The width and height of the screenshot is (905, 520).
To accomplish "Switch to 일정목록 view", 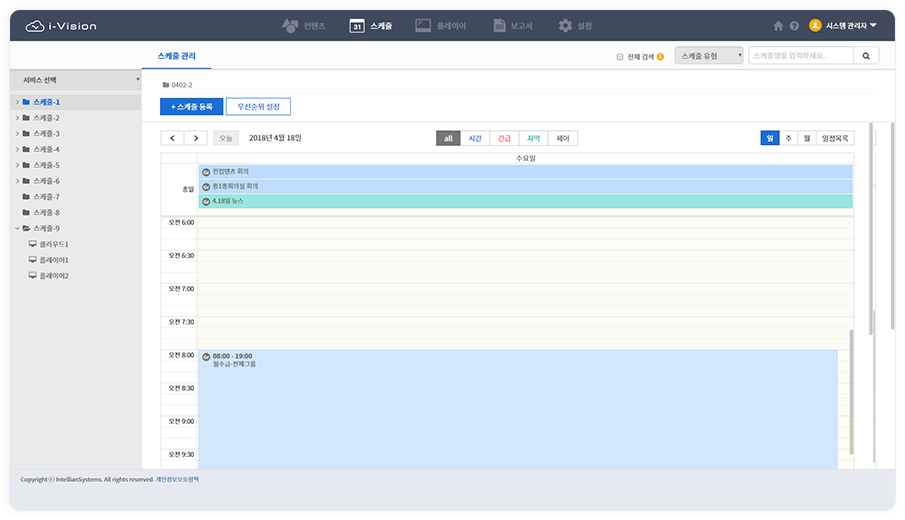I will point(835,139).
